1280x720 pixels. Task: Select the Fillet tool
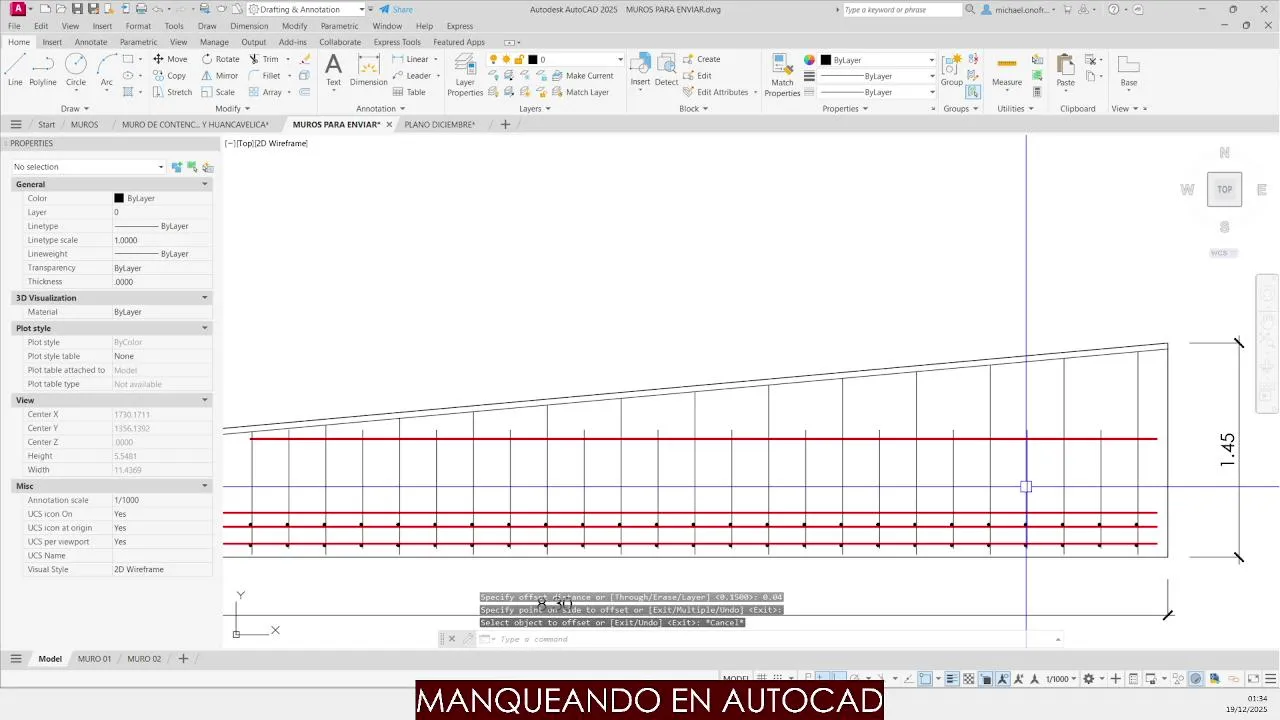tap(265, 75)
